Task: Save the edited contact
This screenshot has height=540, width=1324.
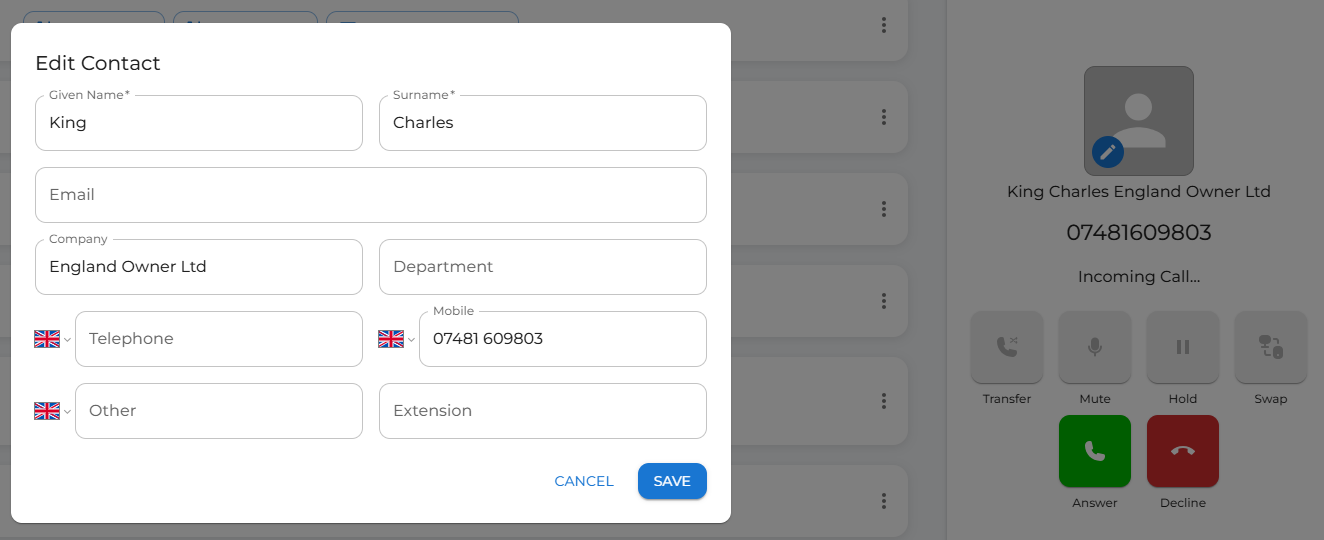Action: tap(672, 481)
